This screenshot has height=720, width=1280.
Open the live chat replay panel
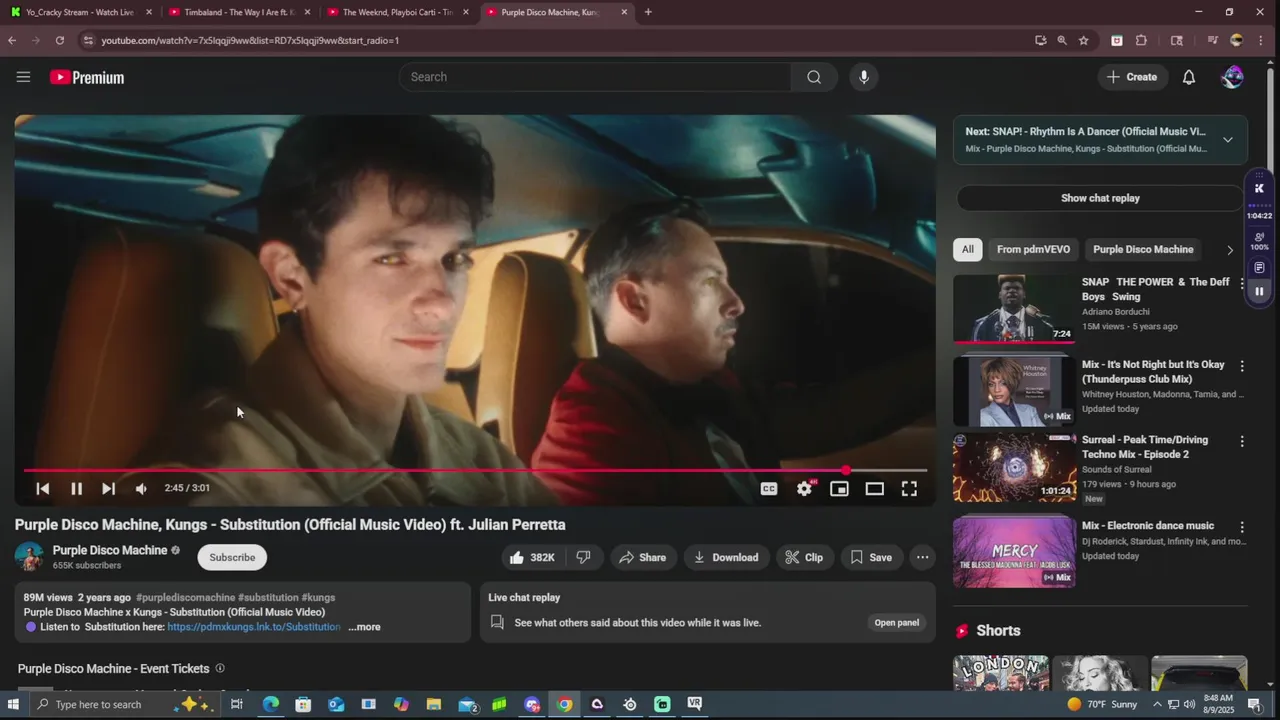(x=897, y=622)
